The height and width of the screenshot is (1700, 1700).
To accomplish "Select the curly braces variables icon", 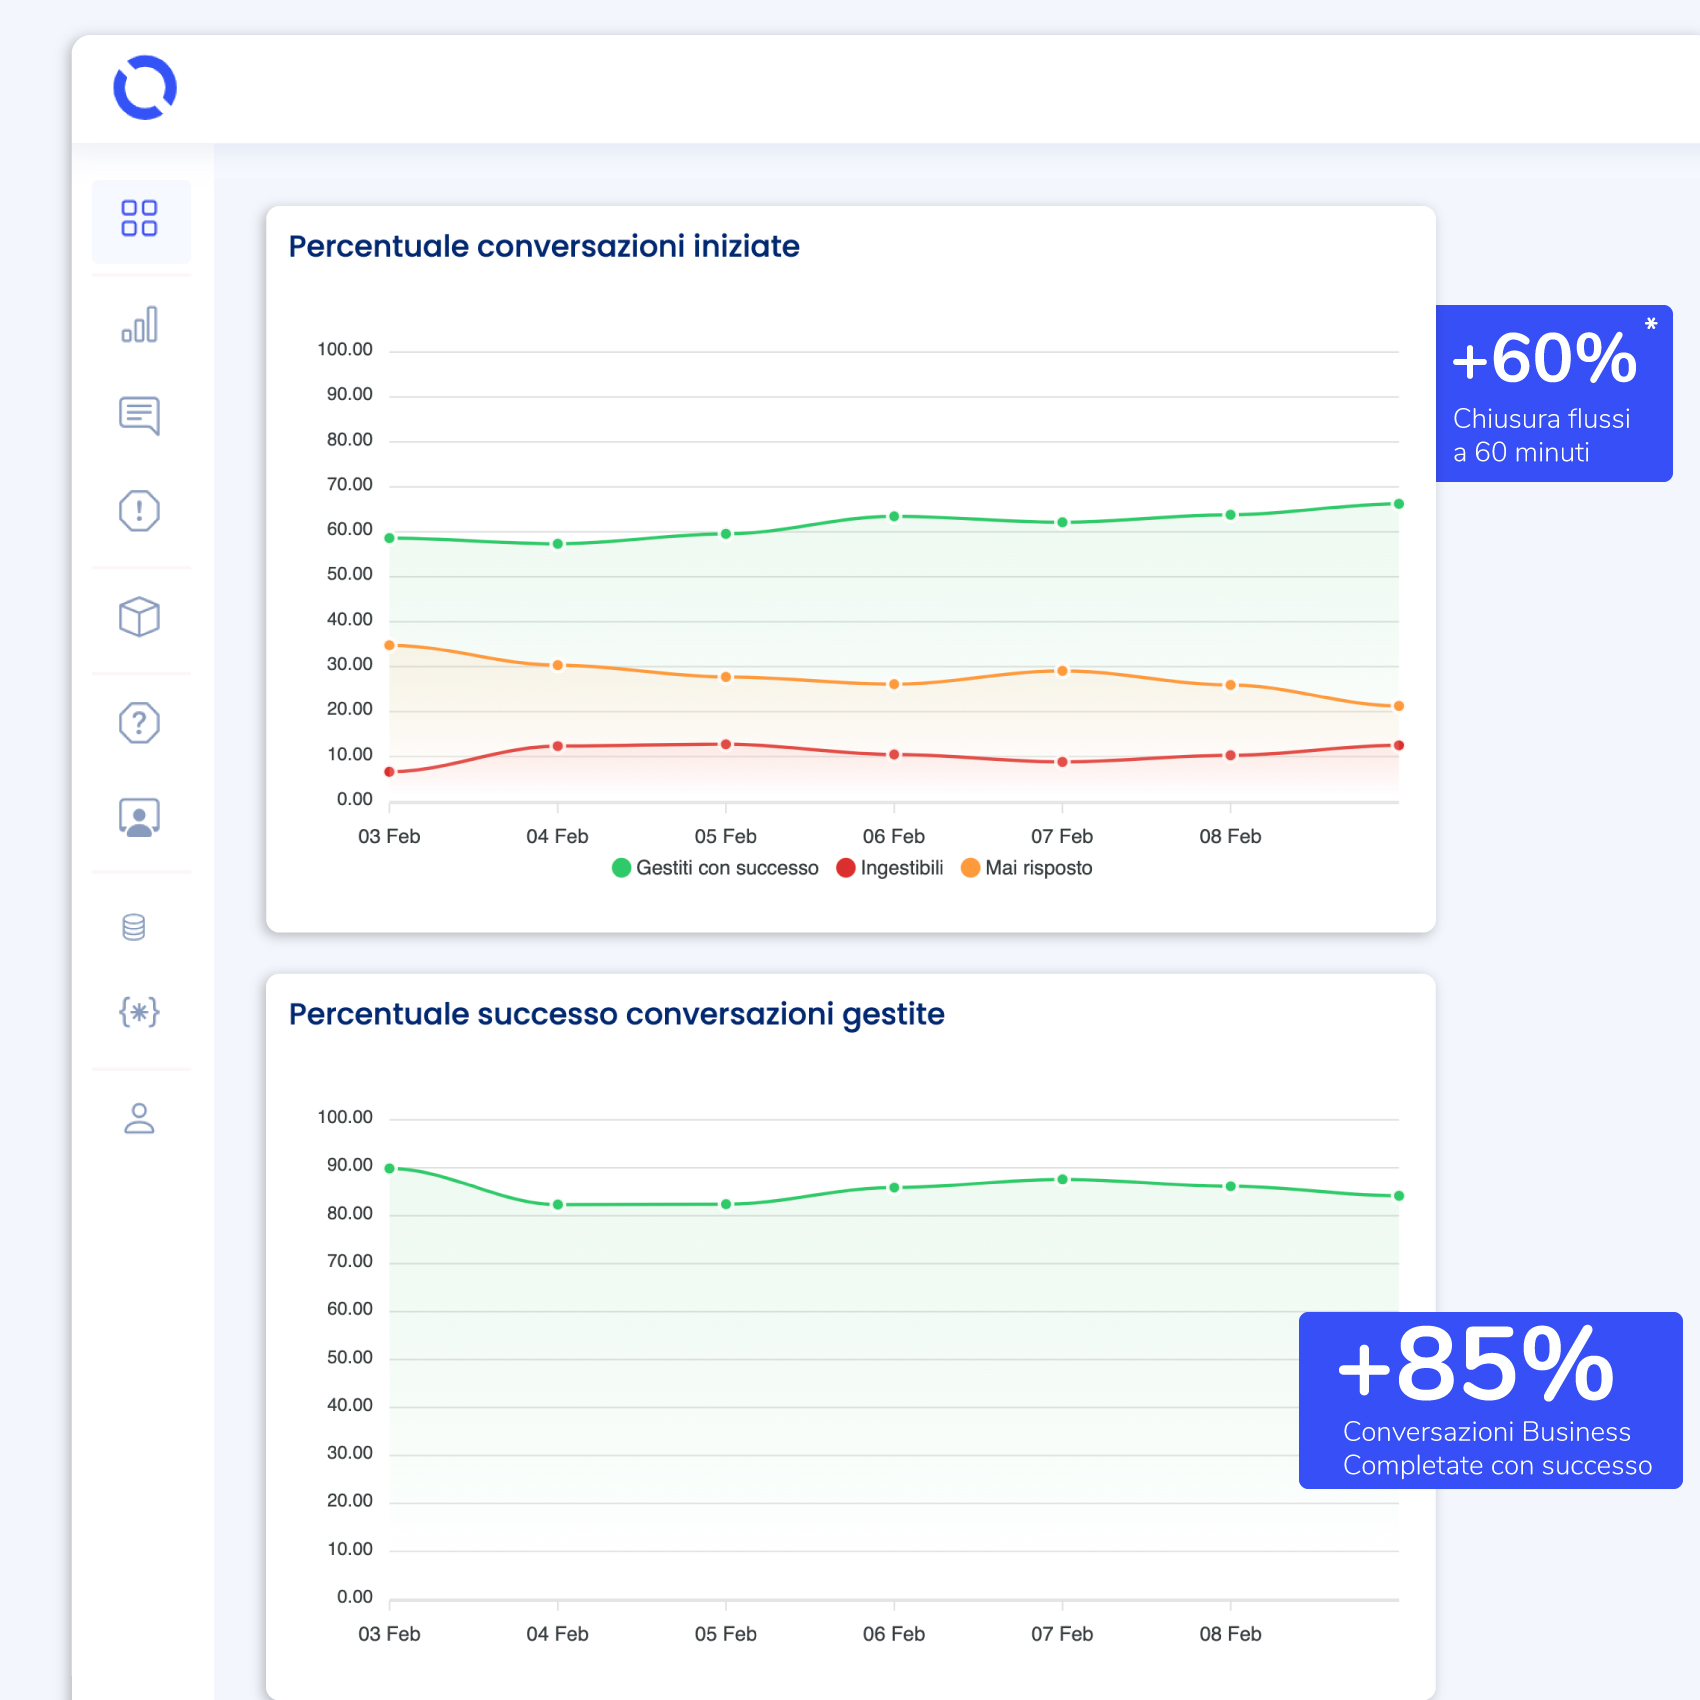I will point(139,1012).
